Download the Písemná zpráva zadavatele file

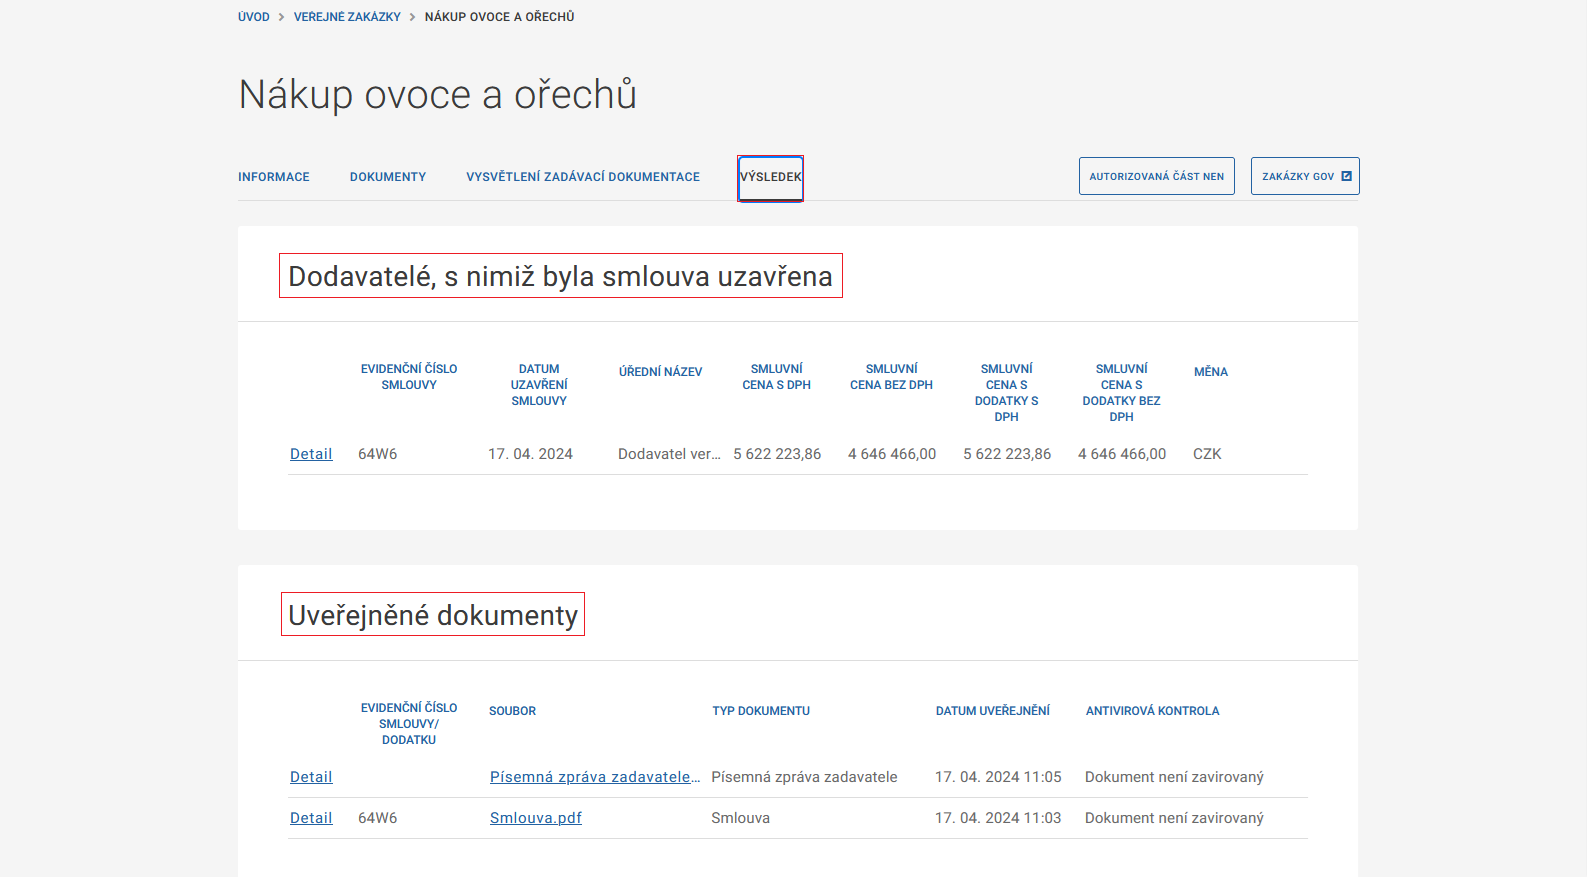(595, 777)
